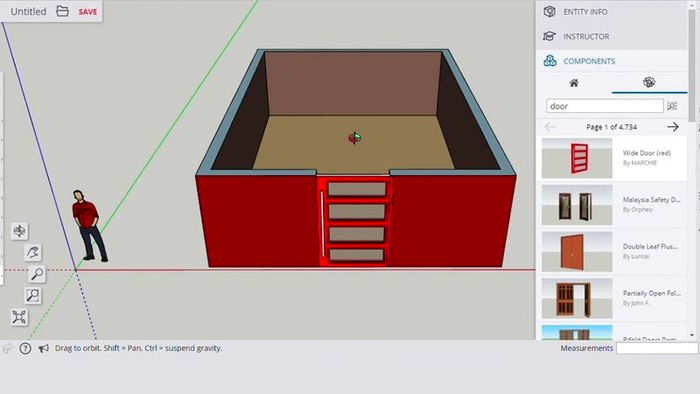This screenshot has width=700, height=394.
Task: Click the Untitled file name
Action: tap(28, 12)
